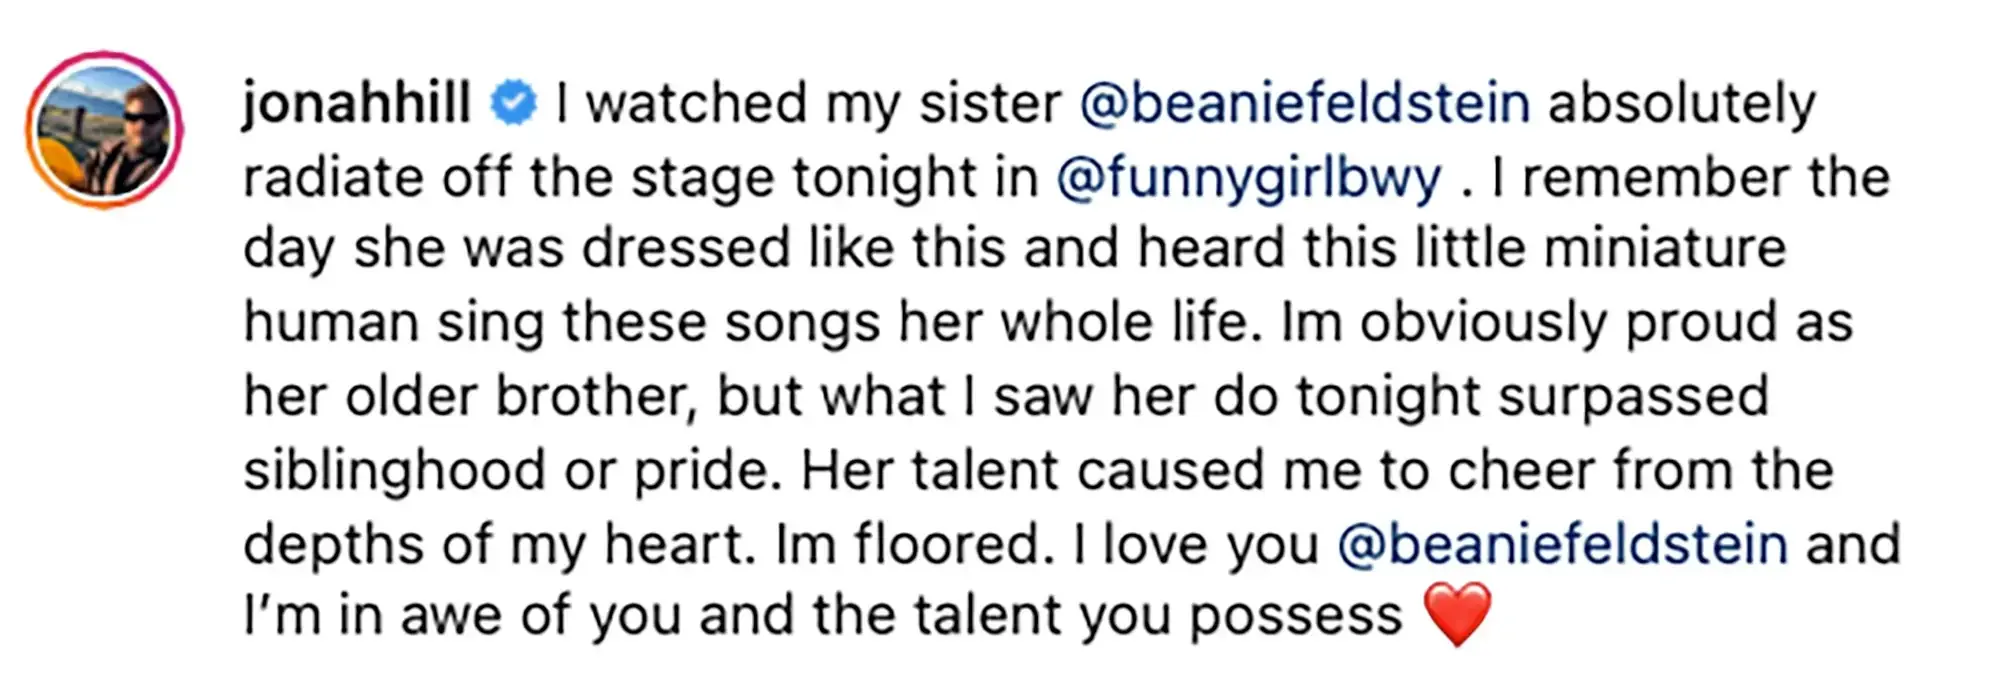Click the word "possess" before the heart

[1296, 617]
